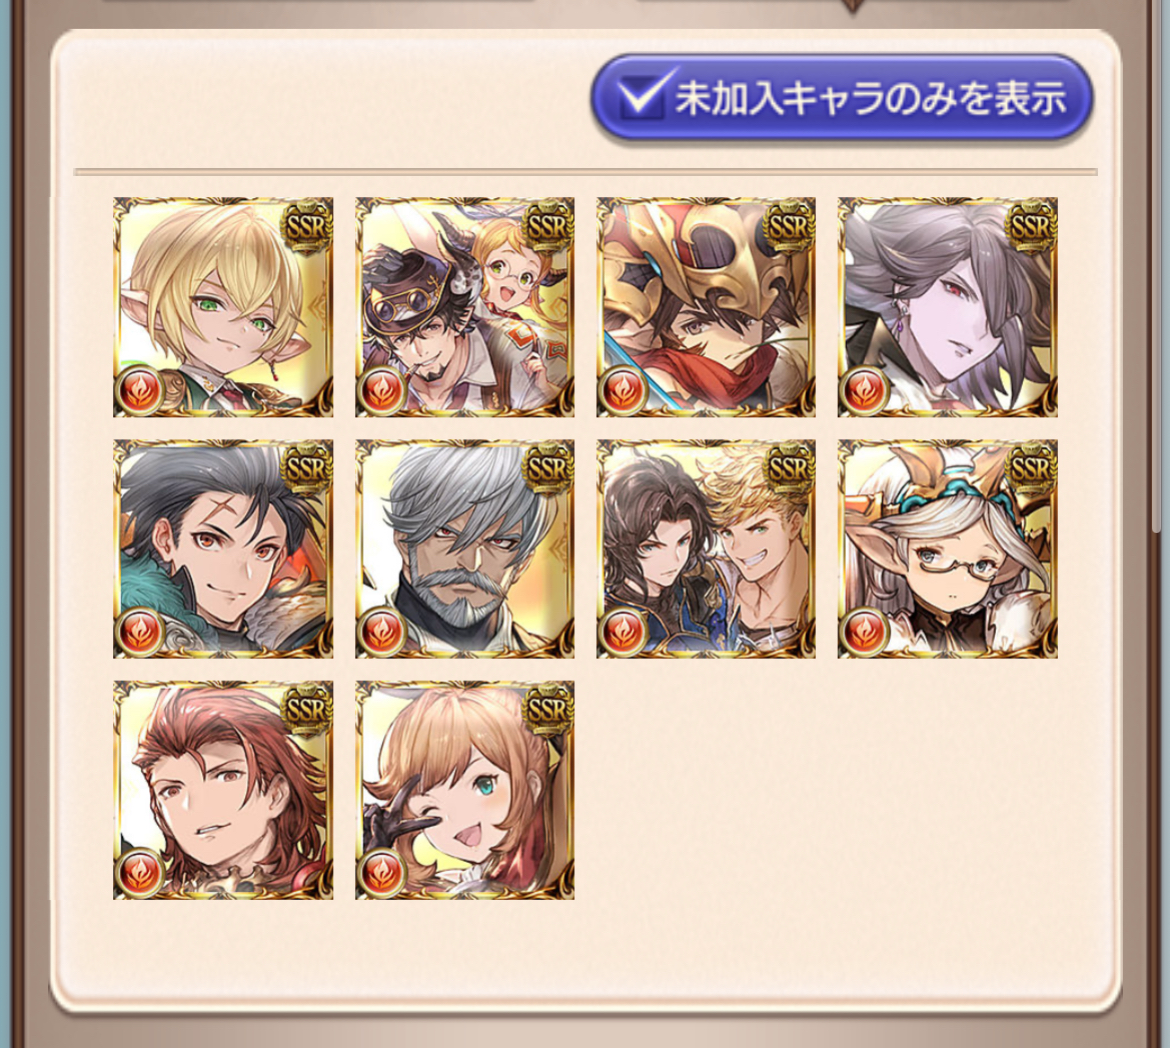Select the duo brunette and blonde men portrait
Screen dimensions: 1170x1048
pos(706,549)
